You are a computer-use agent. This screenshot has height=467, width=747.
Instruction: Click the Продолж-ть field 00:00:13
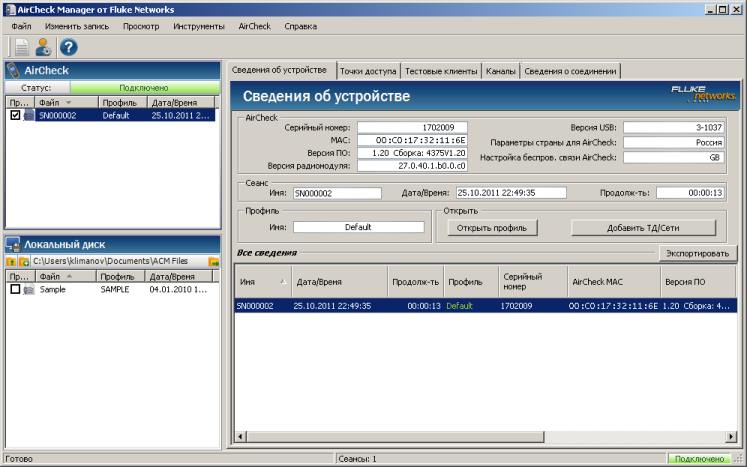point(690,193)
